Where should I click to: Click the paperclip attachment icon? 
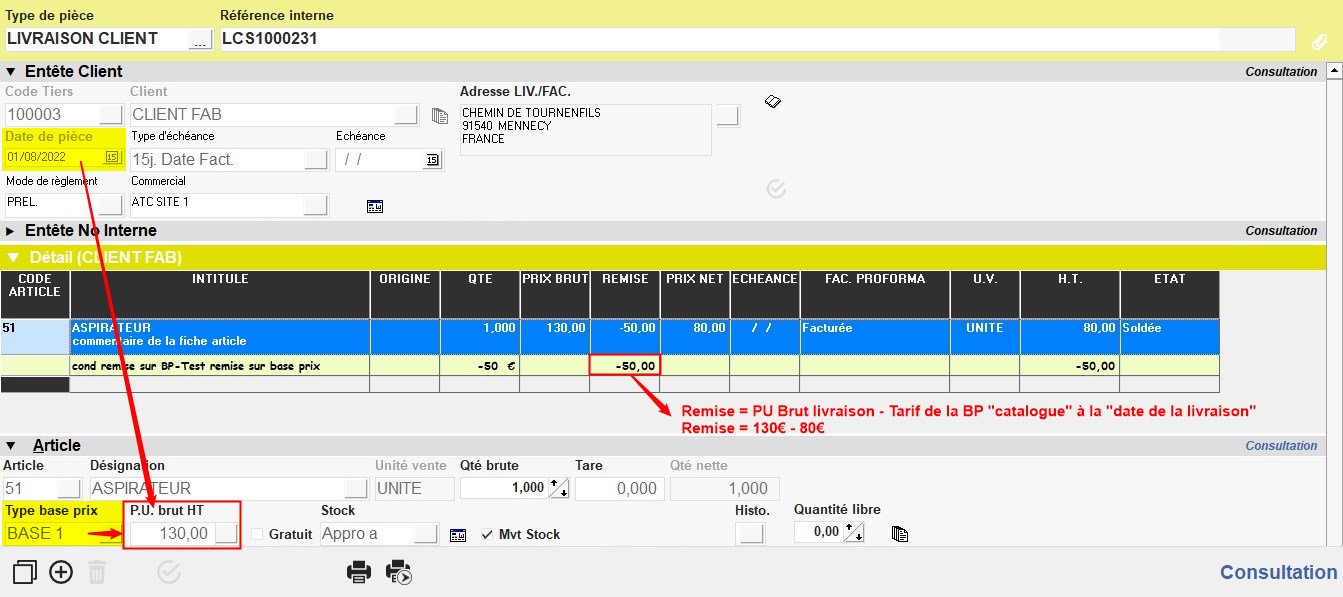[1320, 41]
